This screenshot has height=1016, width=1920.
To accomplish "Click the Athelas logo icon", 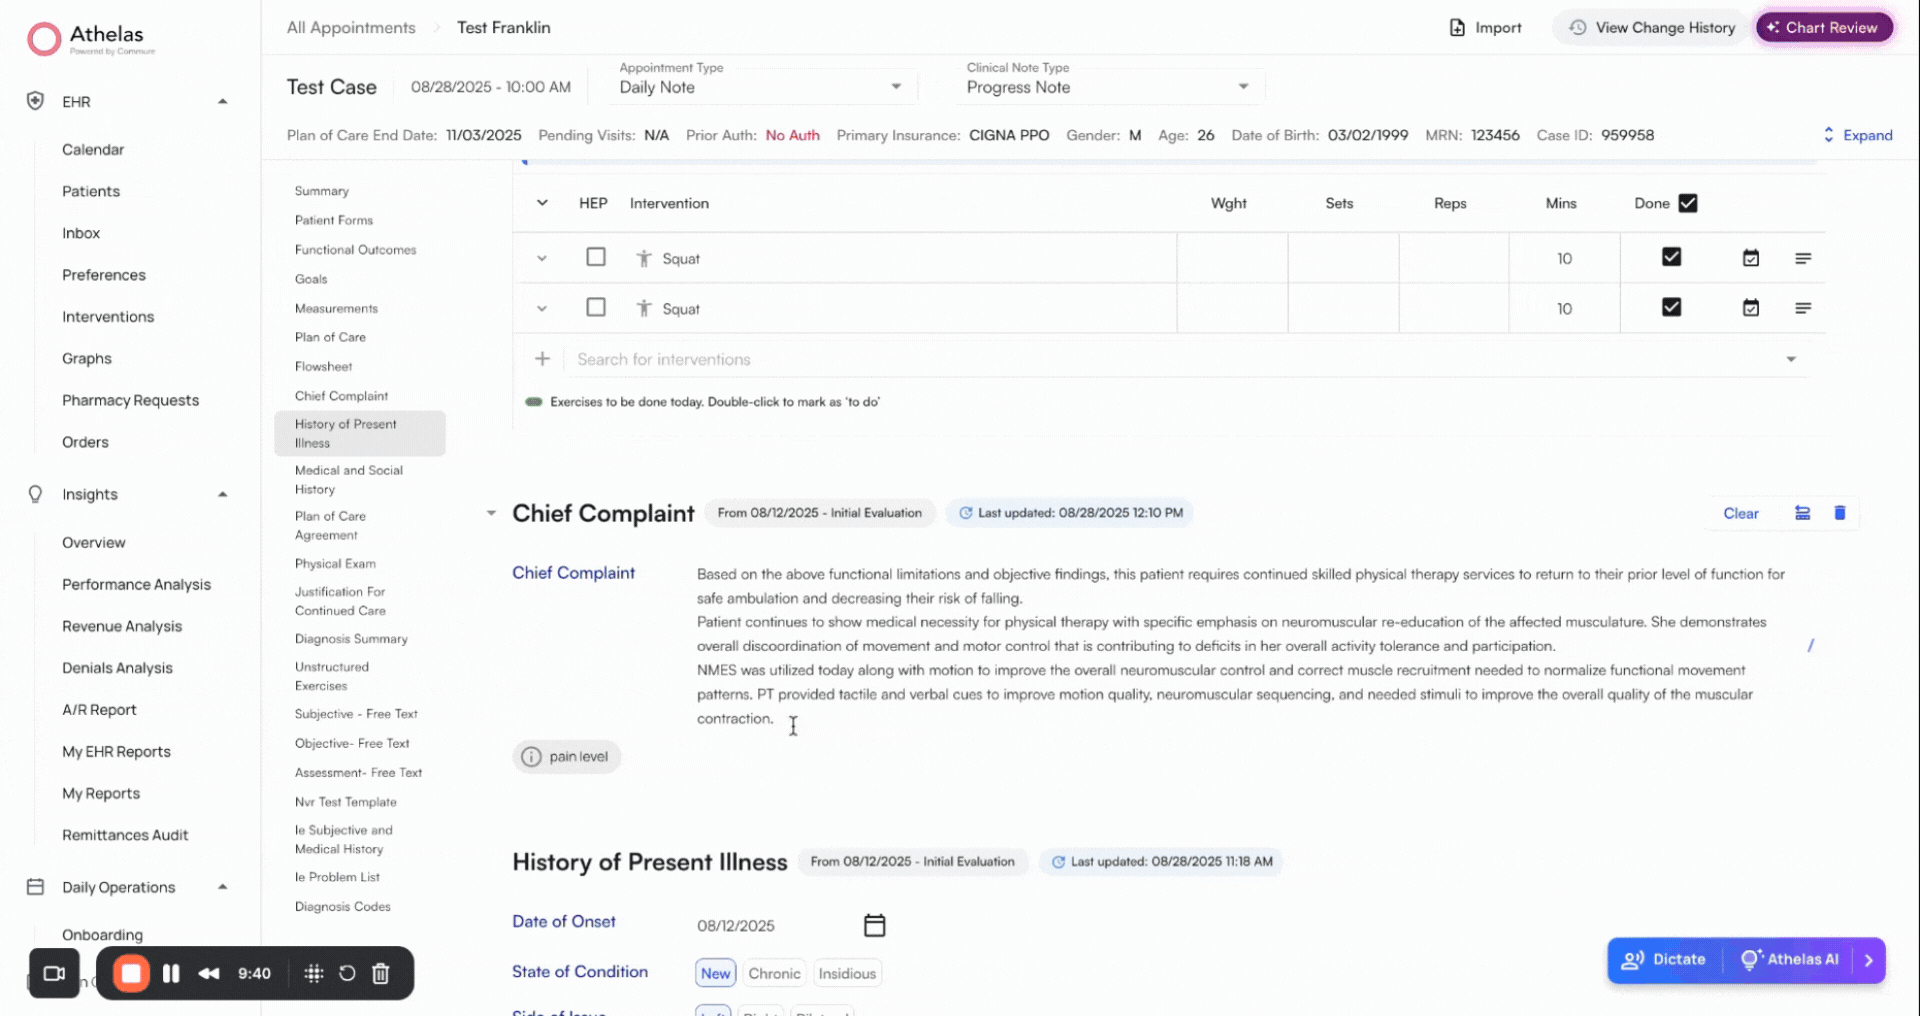I will 44,39.
